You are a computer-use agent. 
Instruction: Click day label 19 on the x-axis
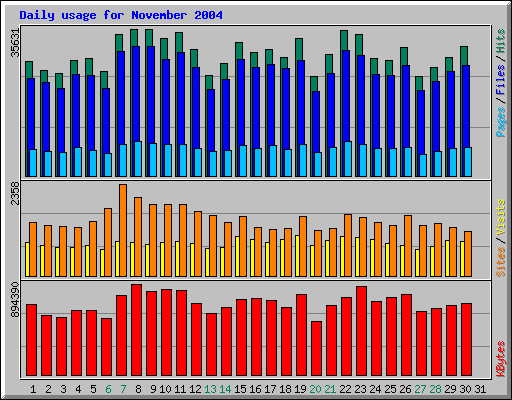pyautogui.click(x=300, y=389)
